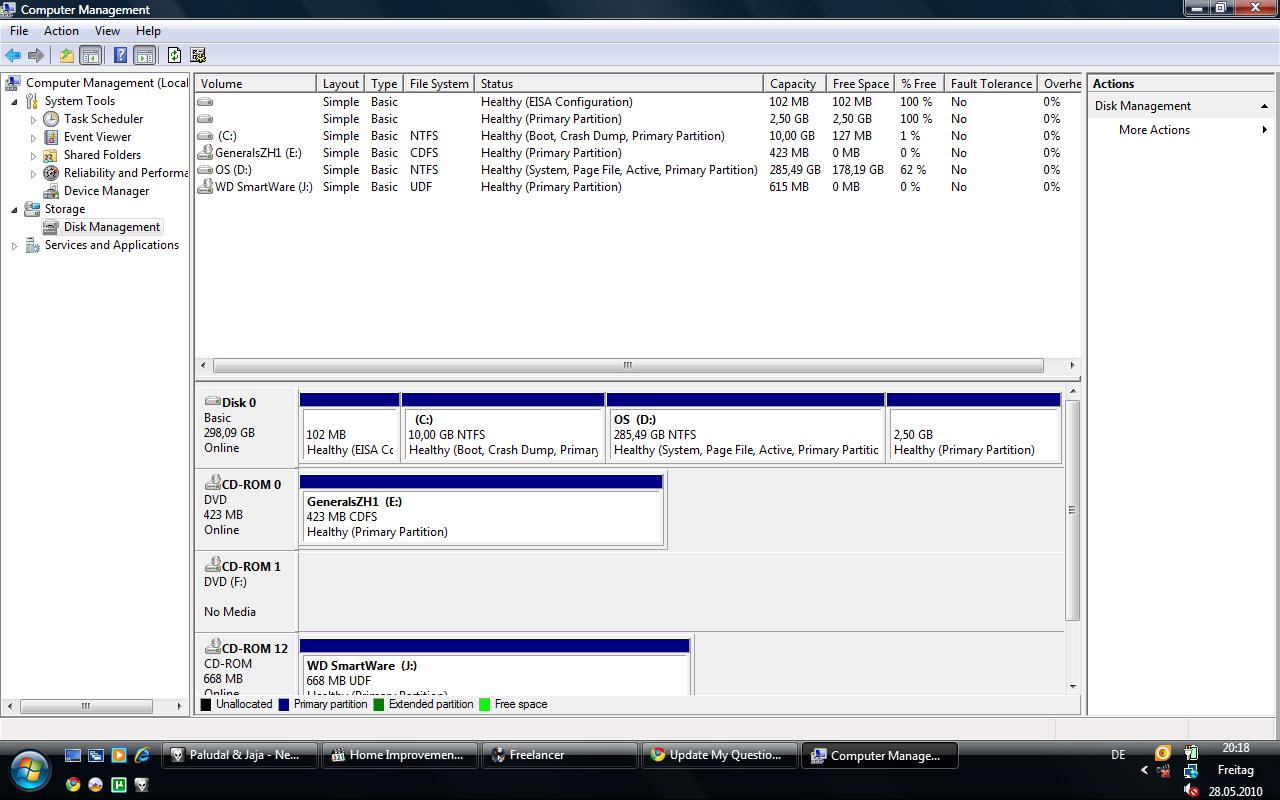Select System Tools in the tree
Screen dimensions: 1280x800
(79, 101)
